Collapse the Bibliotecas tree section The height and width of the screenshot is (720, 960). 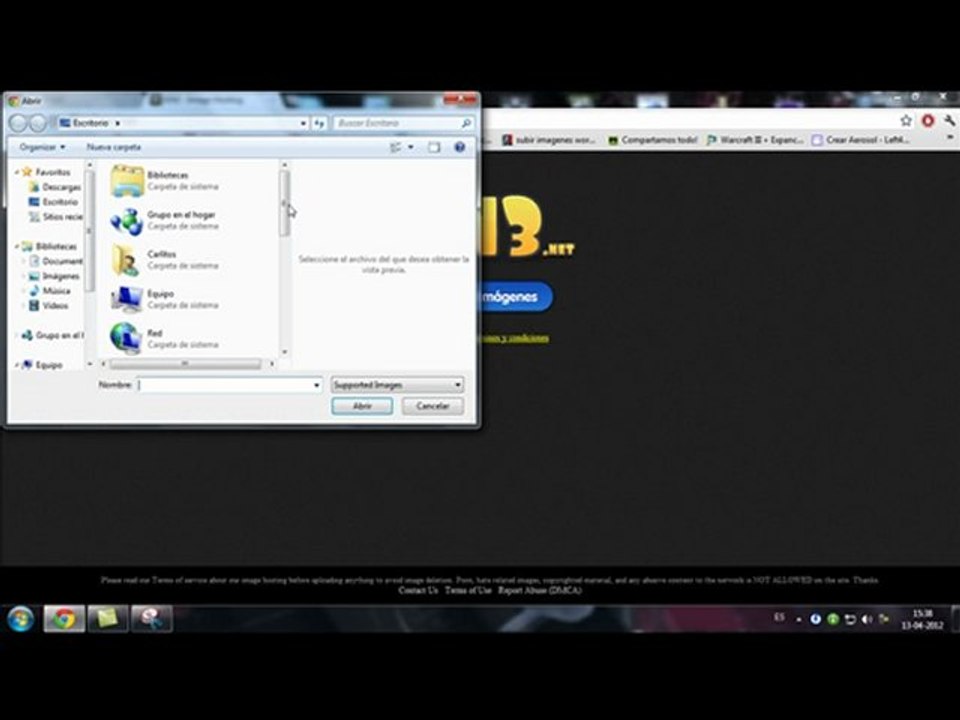[17, 246]
